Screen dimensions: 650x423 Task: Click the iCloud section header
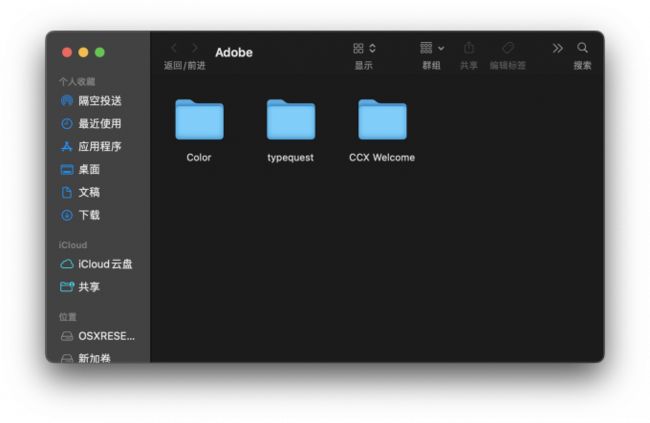click(x=73, y=245)
